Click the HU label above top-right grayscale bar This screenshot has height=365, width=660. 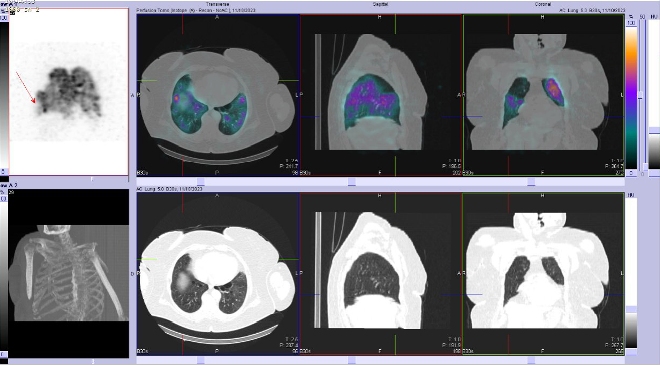[x=654, y=16]
